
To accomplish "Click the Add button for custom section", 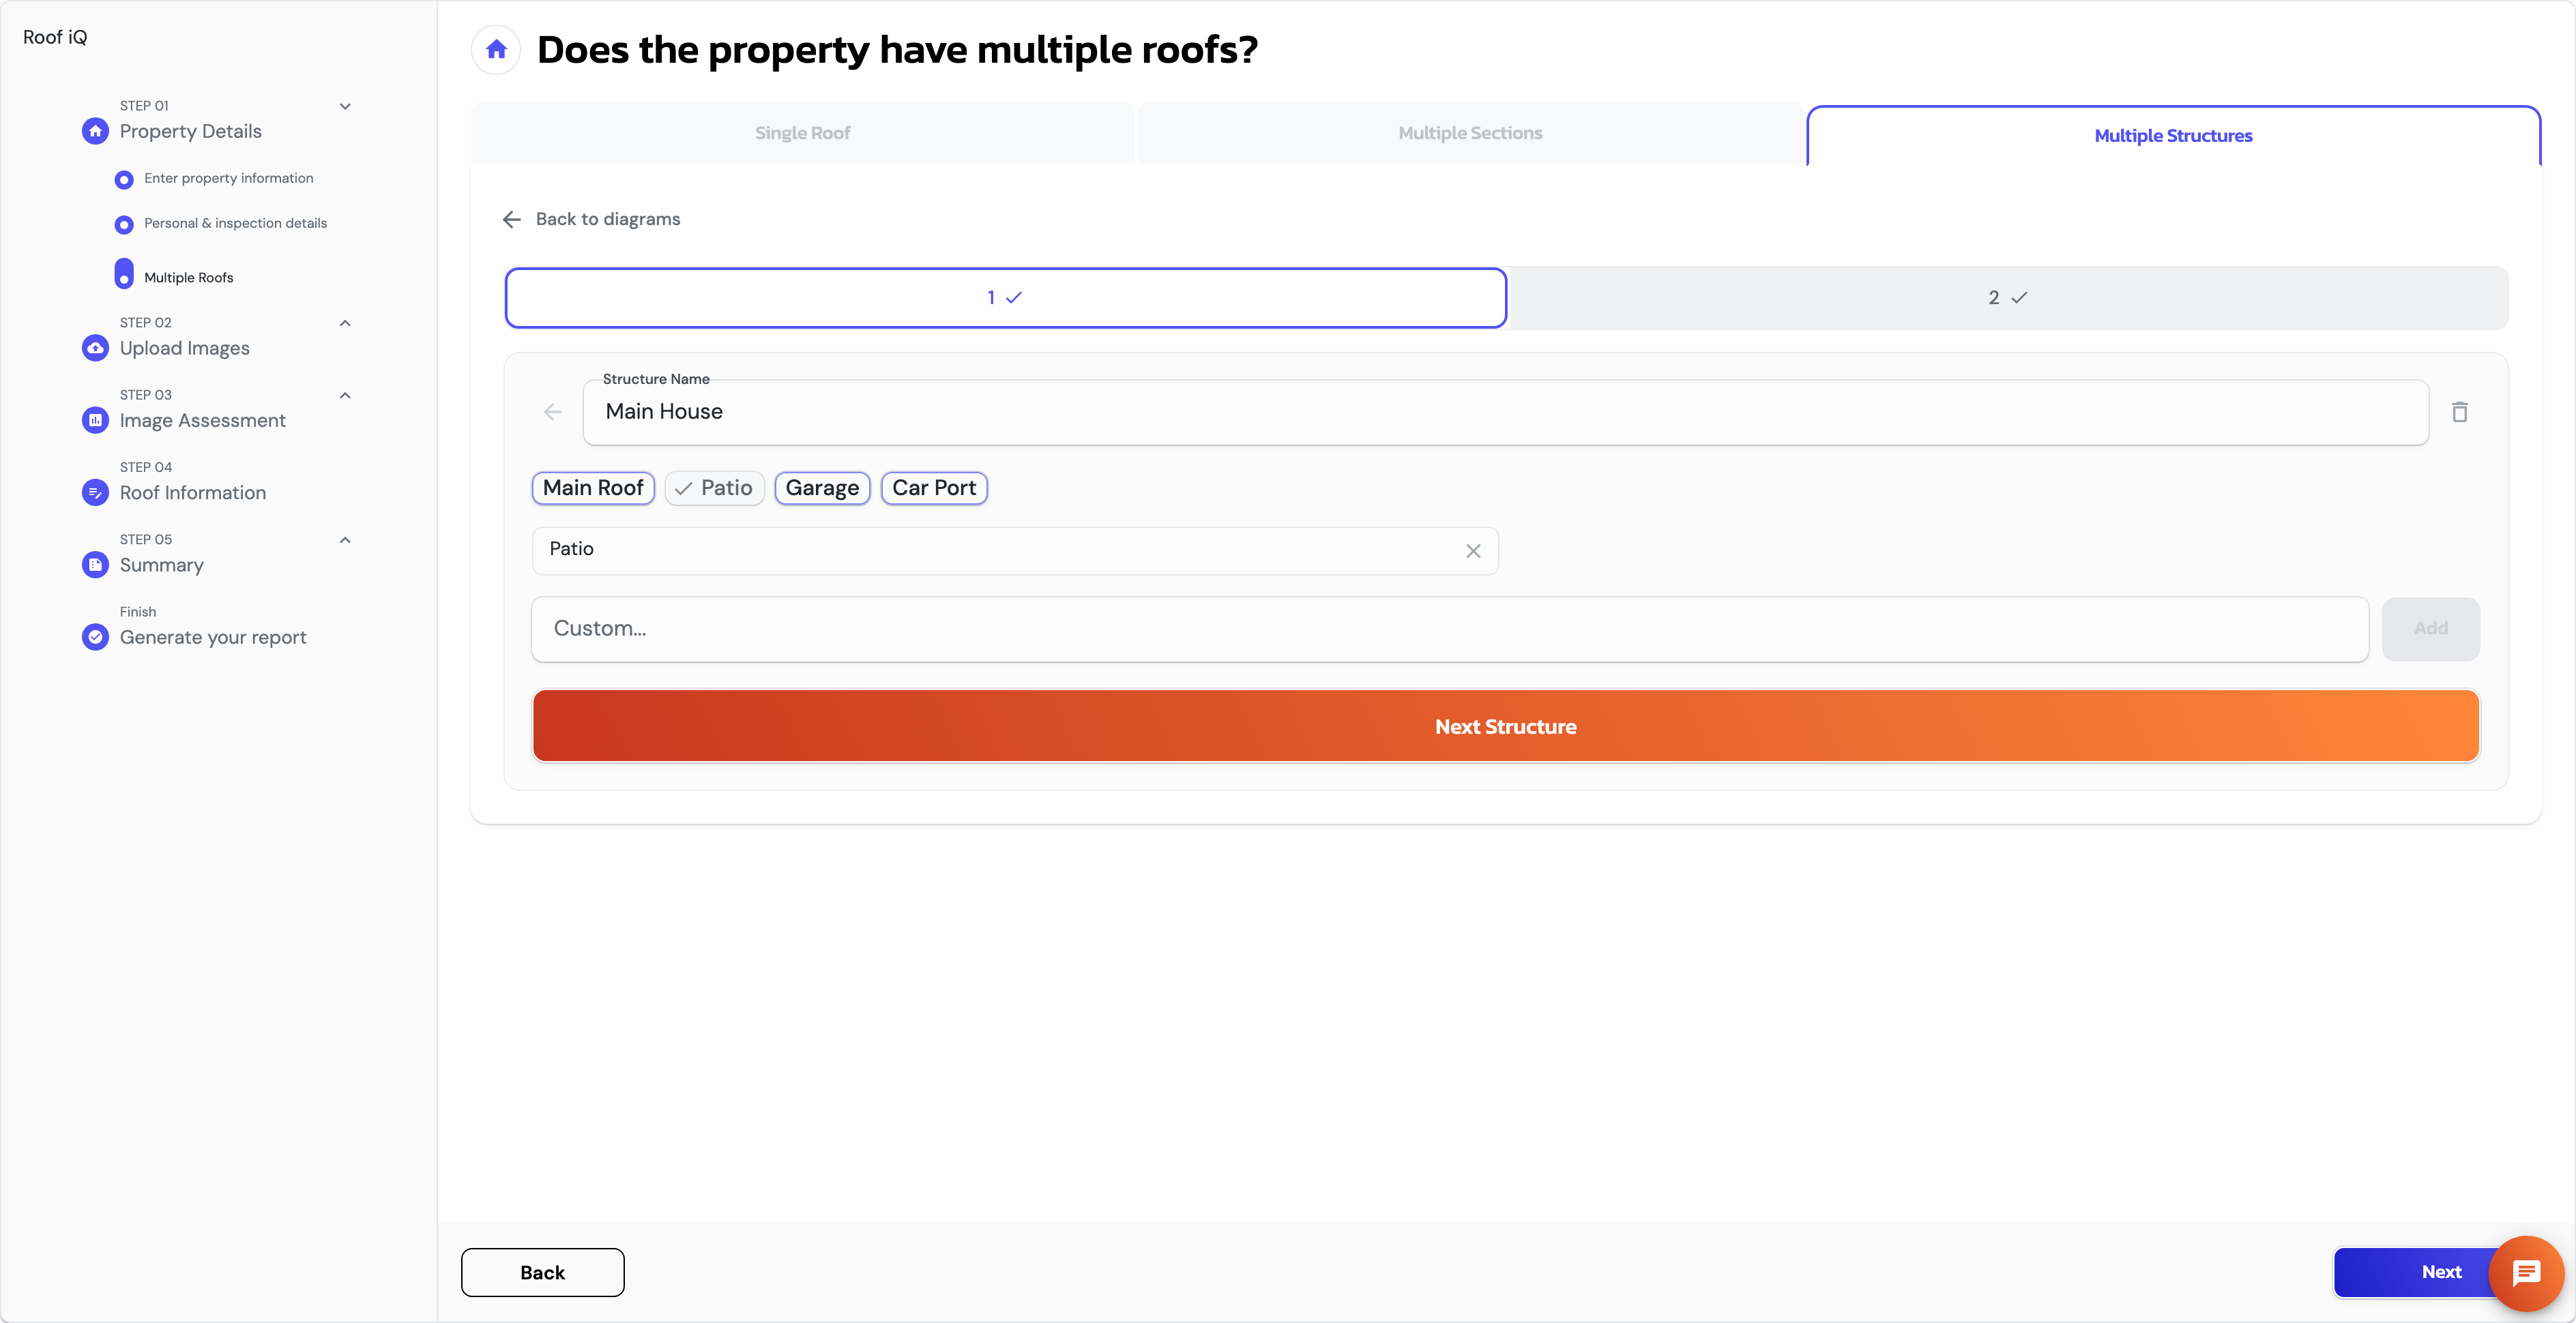I will [x=2430, y=629].
